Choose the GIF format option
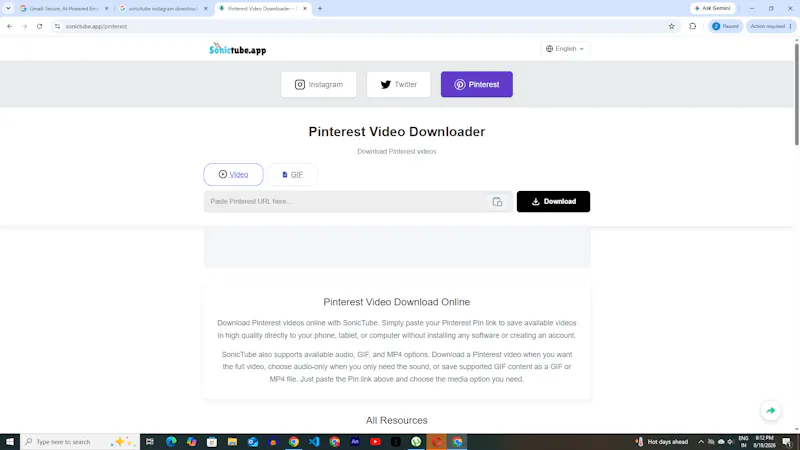This screenshot has height=450, width=800. (x=292, y=174)
